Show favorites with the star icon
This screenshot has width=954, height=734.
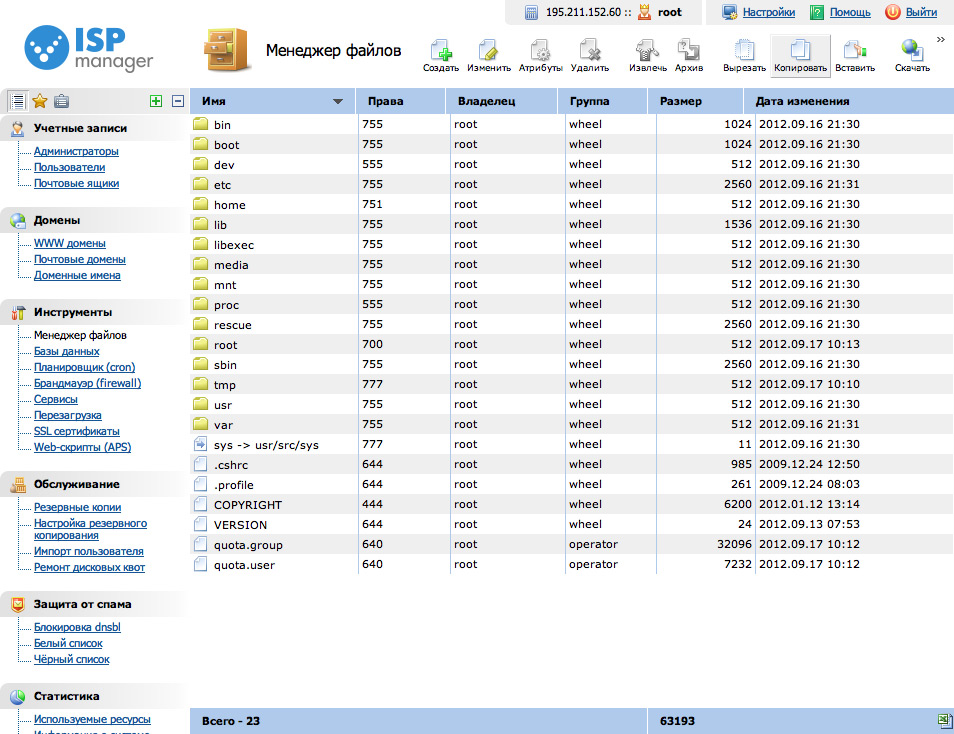coord(40,101)
